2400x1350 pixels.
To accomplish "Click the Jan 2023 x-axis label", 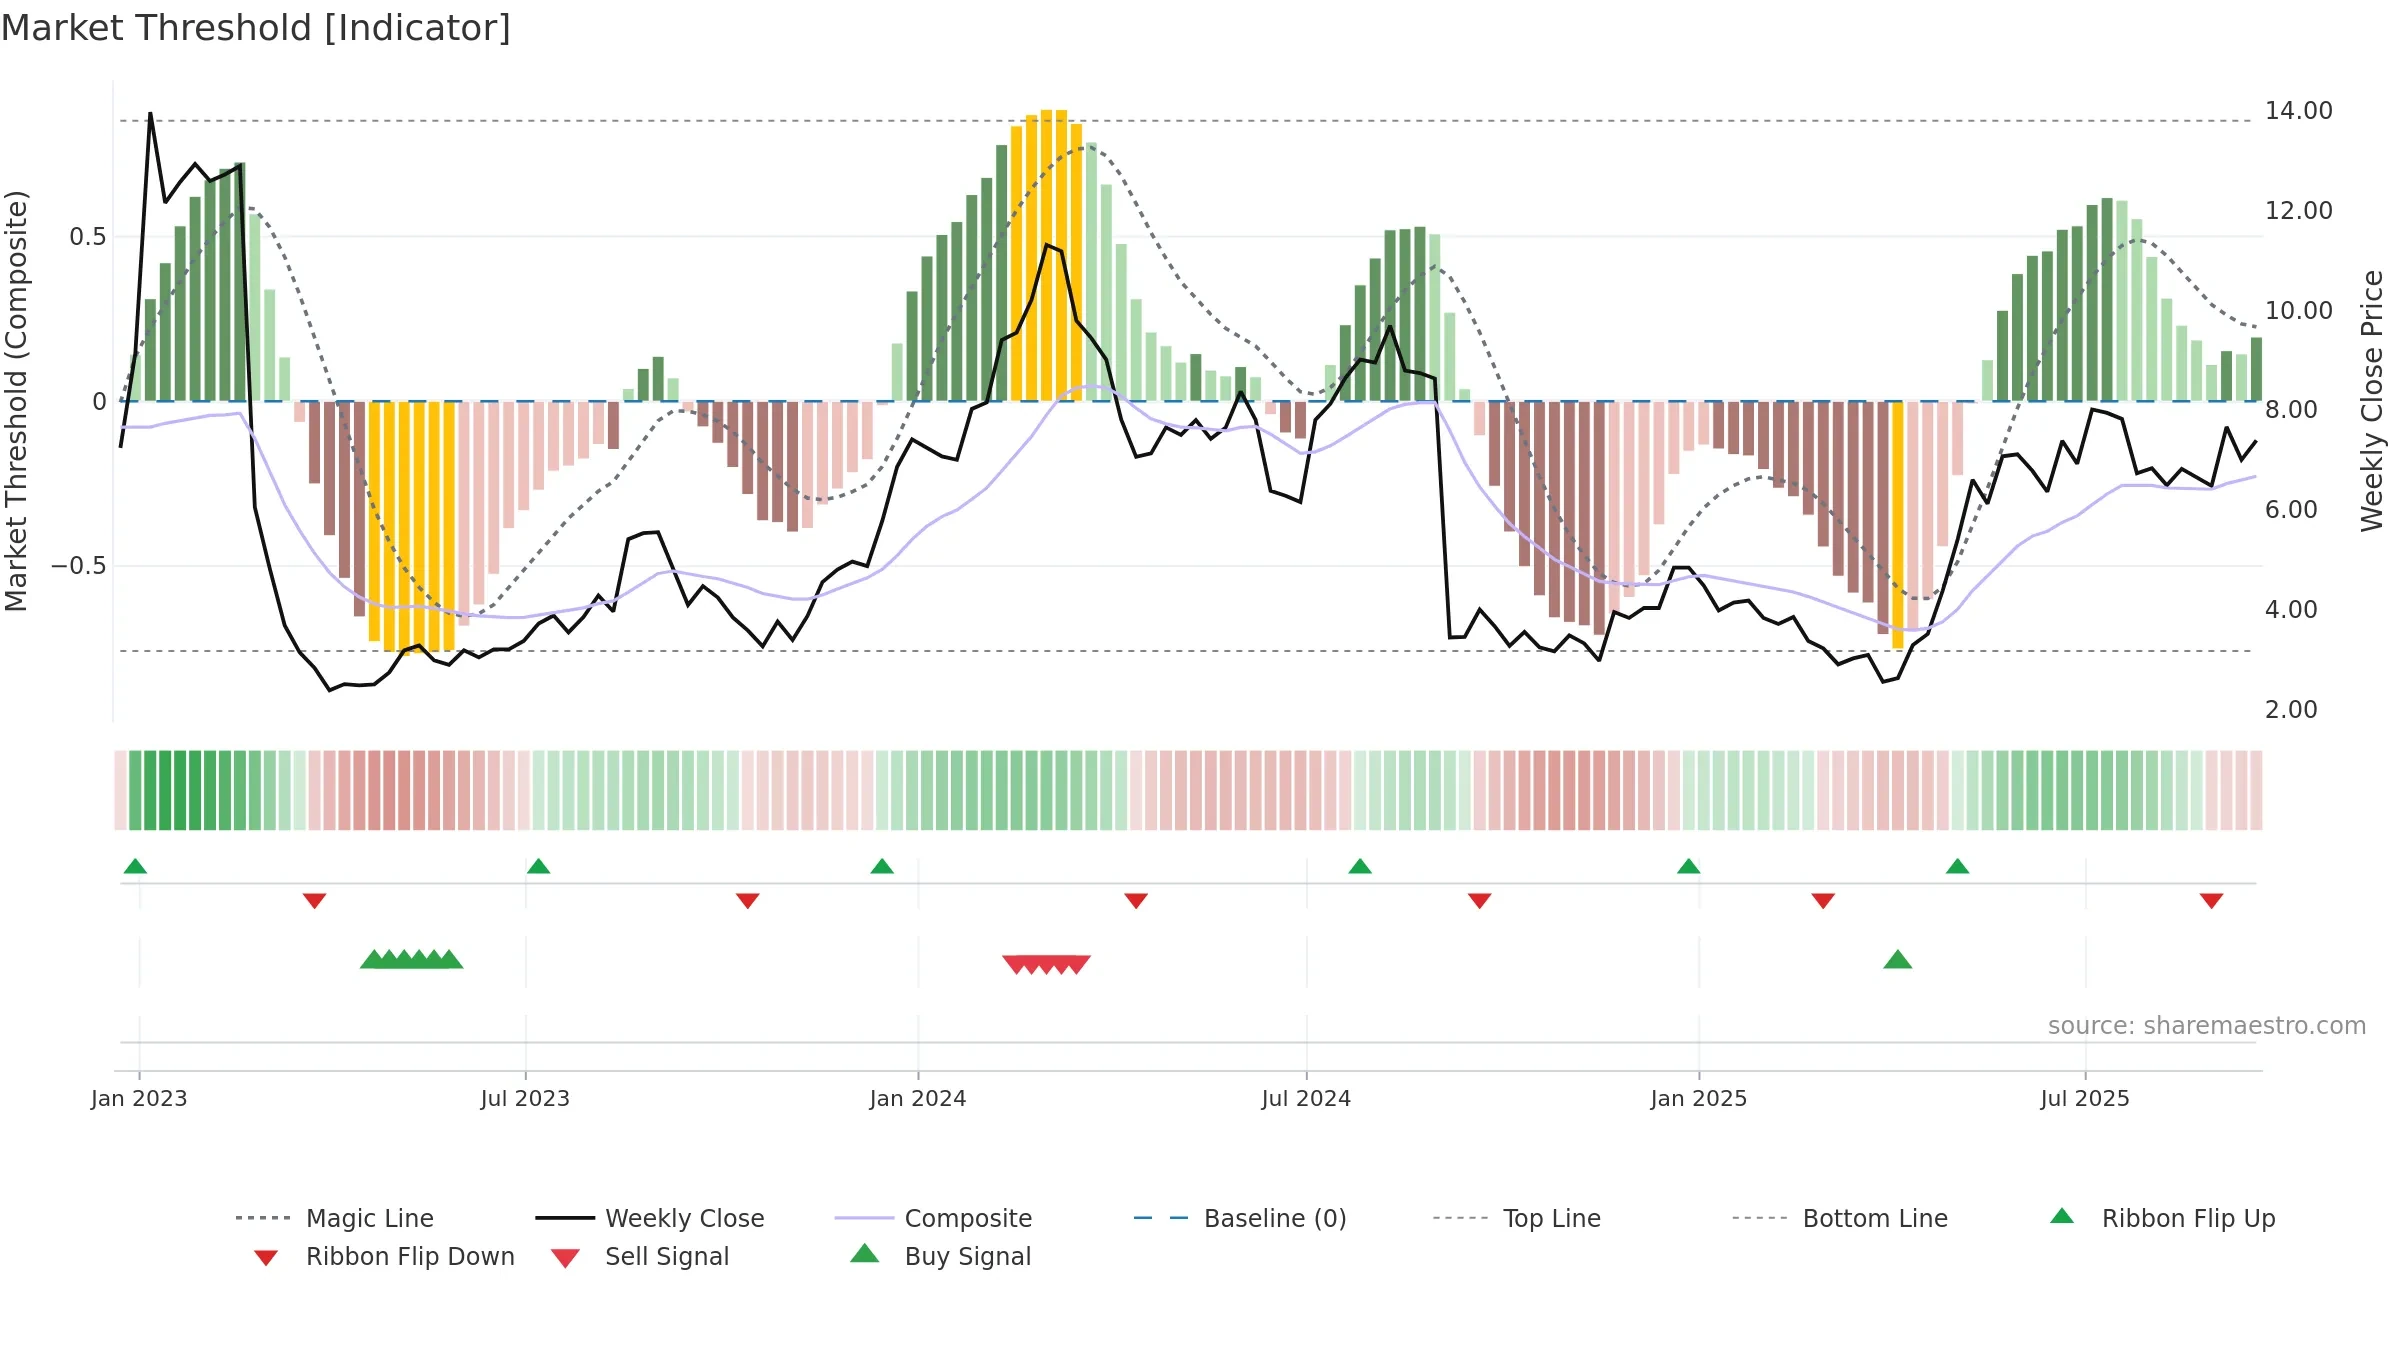I will click(139, 1098).
